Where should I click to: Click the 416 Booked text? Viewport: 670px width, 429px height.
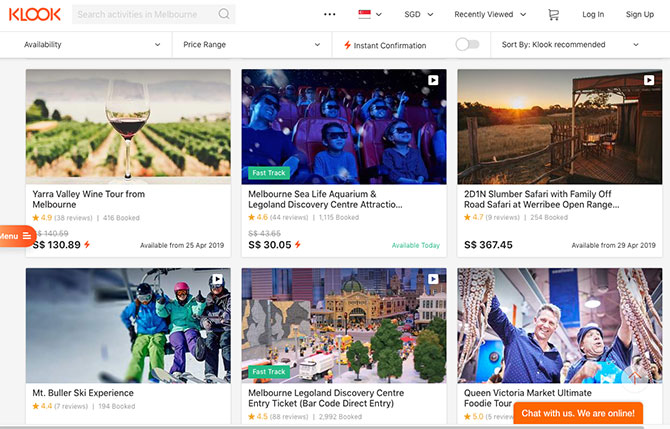[121, 218]
